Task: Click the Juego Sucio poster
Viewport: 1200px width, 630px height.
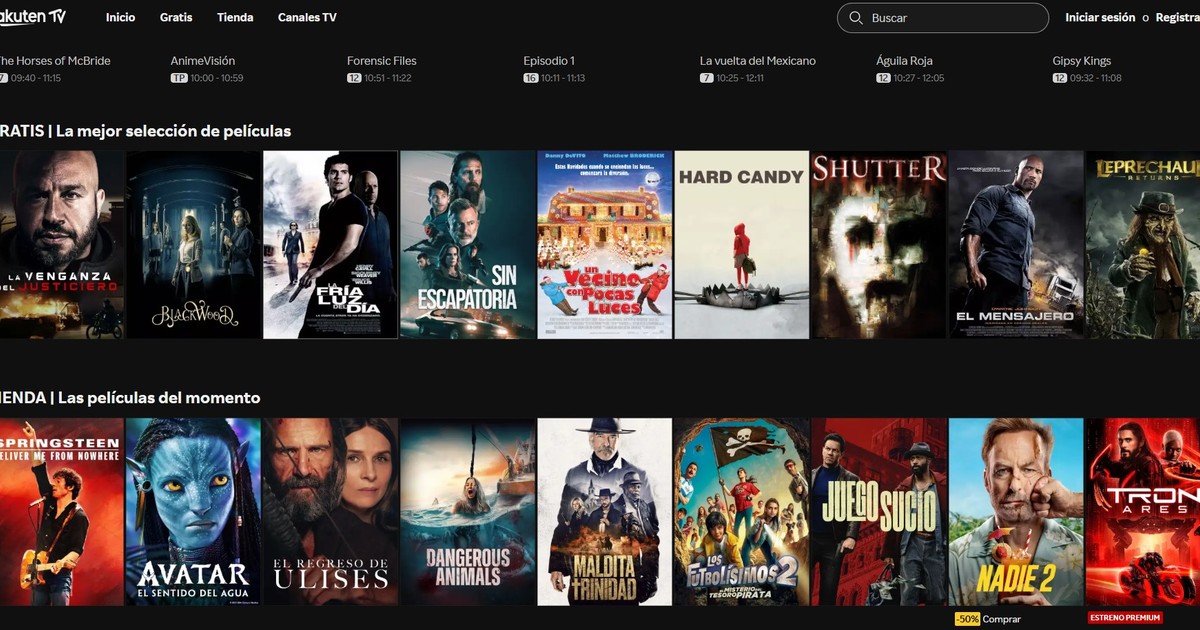Action: click(x=879, y=511)
